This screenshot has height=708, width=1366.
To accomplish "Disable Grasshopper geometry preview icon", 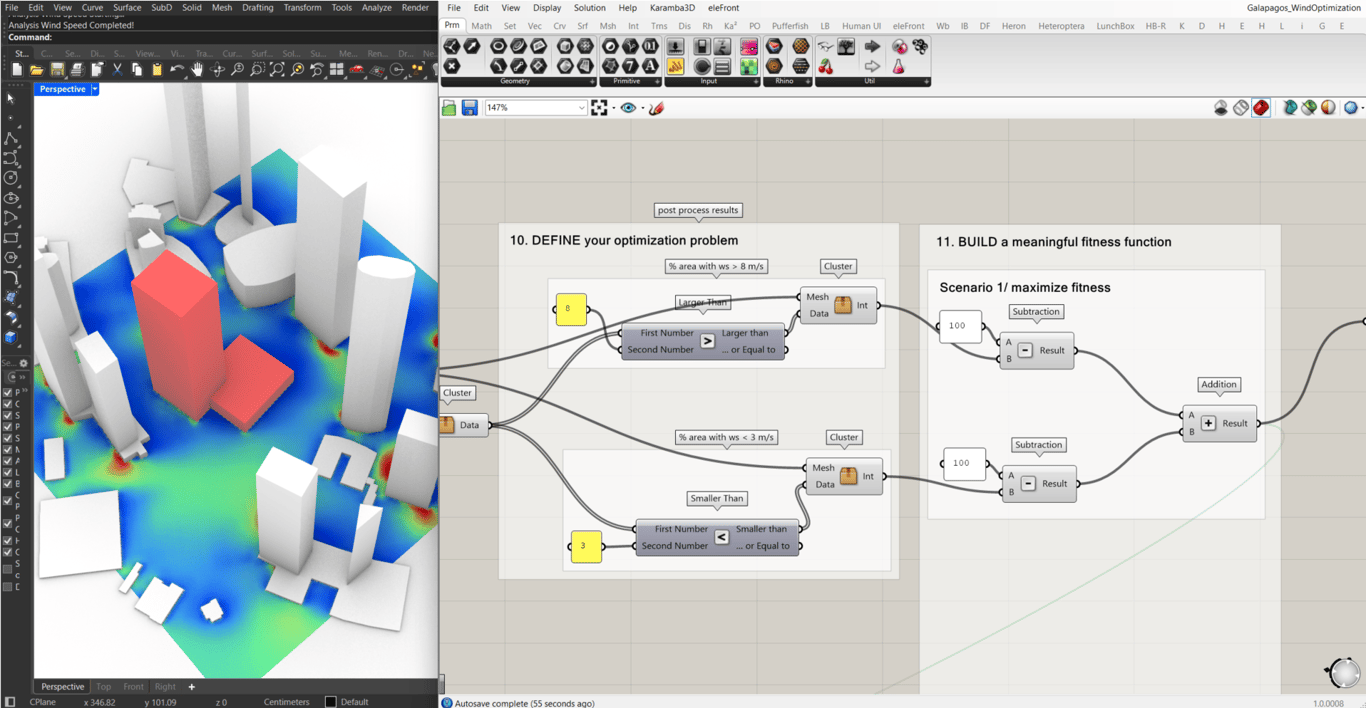I will tap(1221, 108).
